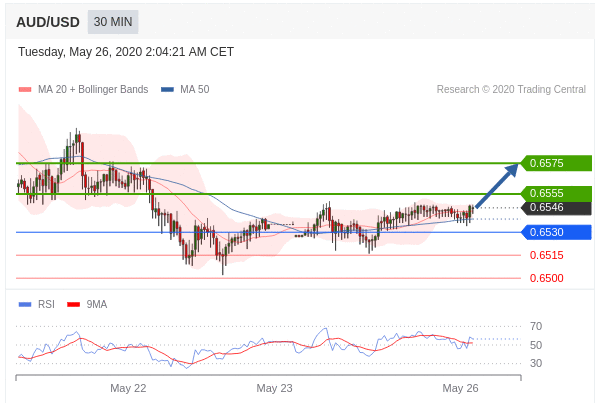601x413 pixels.
Task: Click the May 23 date axis label
Action: coord(274,388)
